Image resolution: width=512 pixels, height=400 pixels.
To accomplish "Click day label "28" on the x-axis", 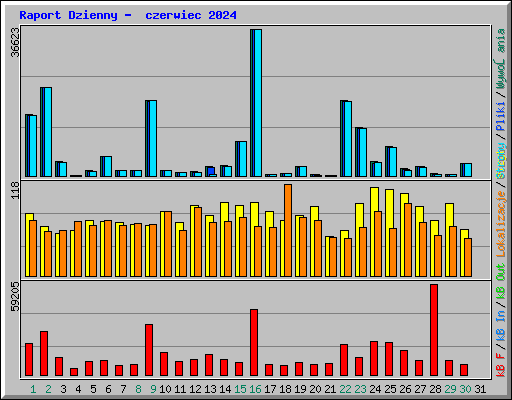I will pos(435,389).
